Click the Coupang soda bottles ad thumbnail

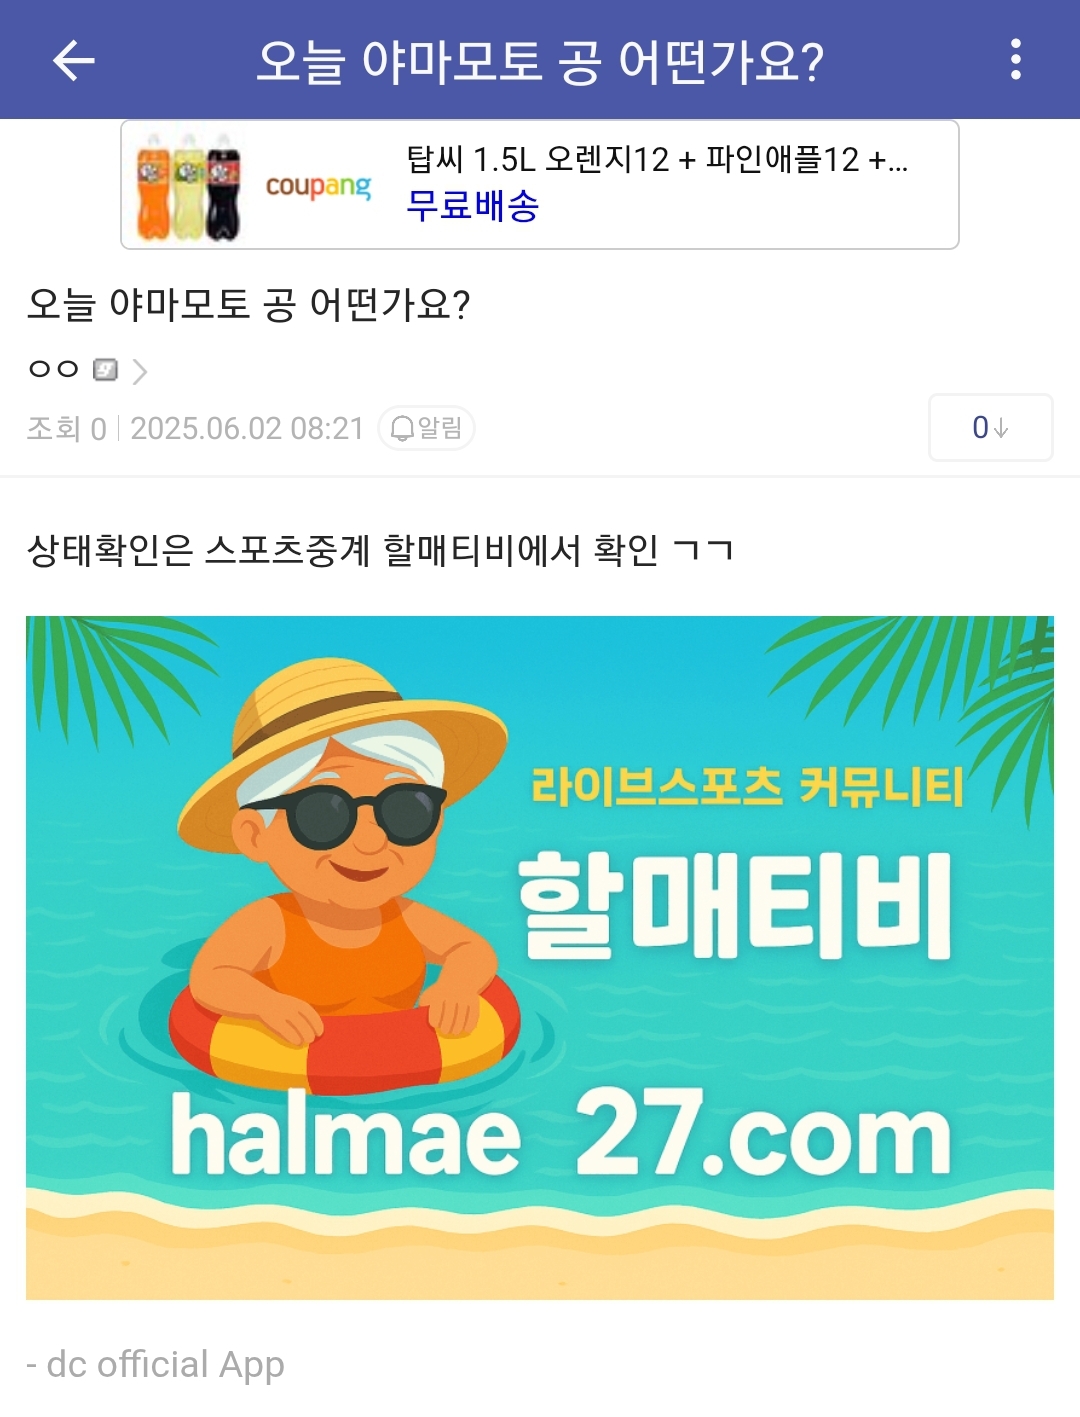188,186
